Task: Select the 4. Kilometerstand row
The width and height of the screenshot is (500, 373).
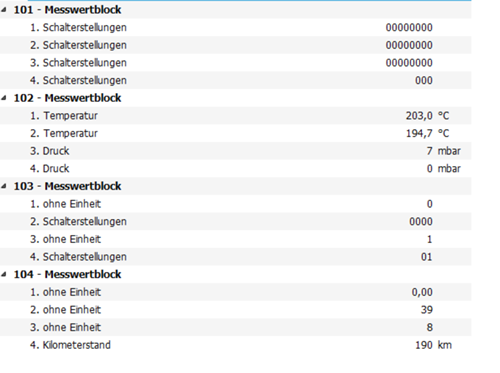Action: (x=236, y=345)
